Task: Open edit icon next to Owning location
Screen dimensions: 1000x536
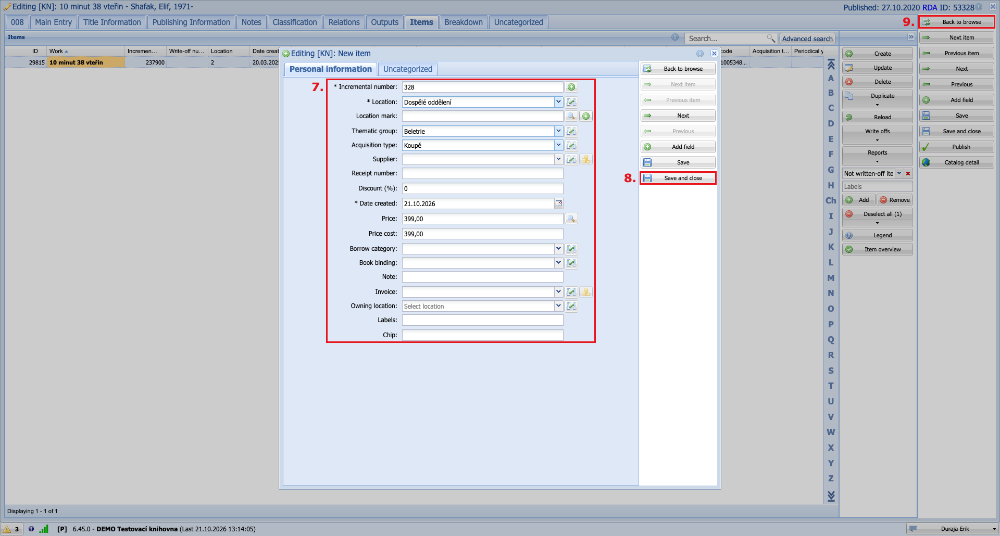Action: (x=571, y=306)
